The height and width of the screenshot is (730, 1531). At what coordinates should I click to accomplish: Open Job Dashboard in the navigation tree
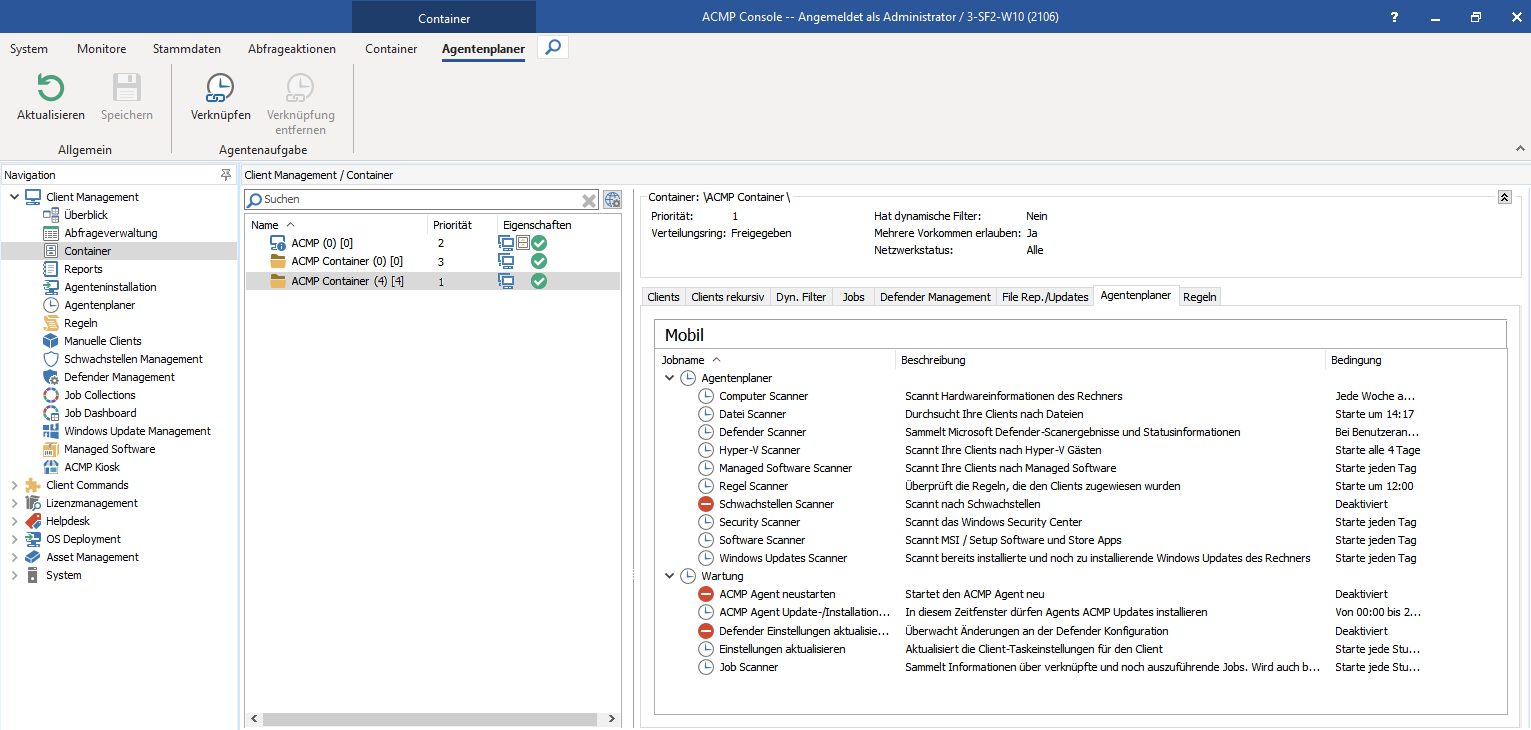click(x=100, y=413)
